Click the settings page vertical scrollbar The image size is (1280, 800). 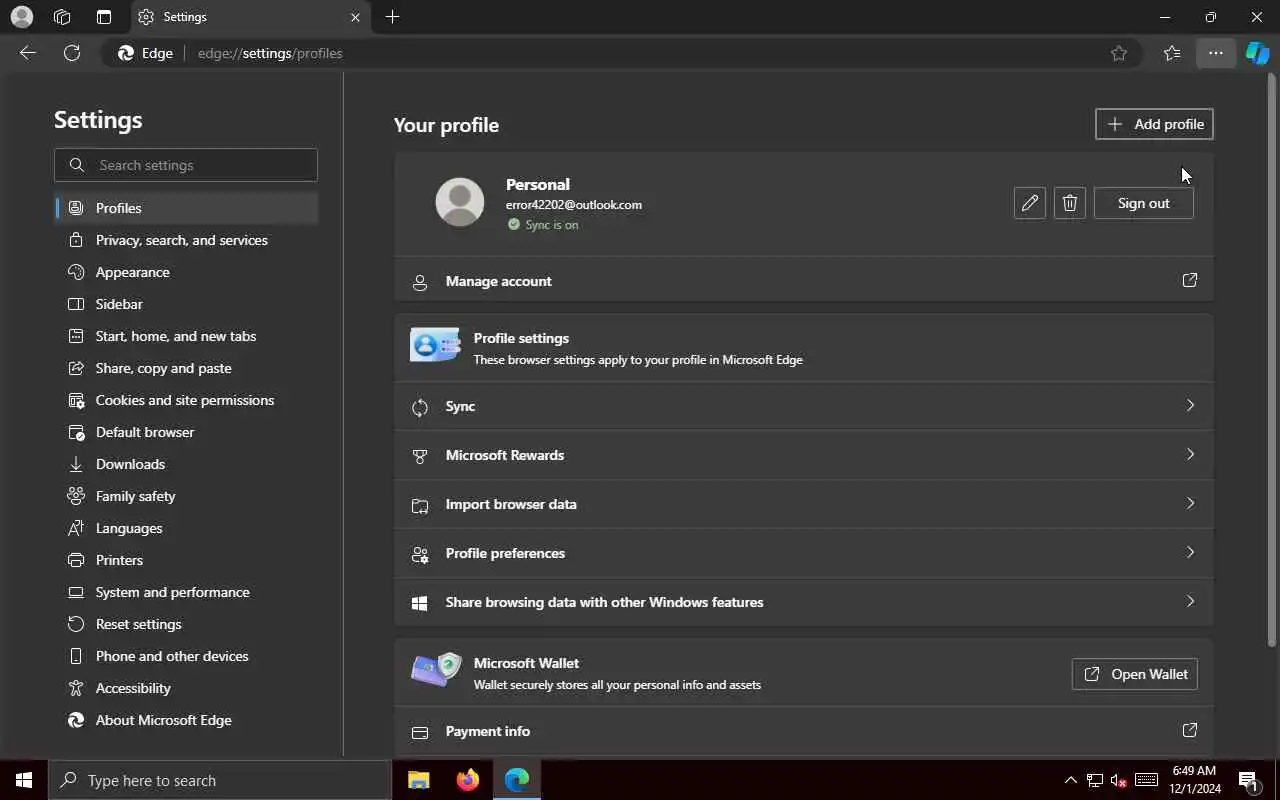pyautogui.click(x=1272, y=360)
